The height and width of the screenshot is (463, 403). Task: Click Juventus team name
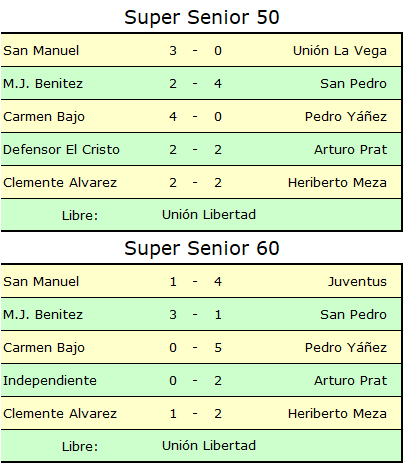coord(357,282)
